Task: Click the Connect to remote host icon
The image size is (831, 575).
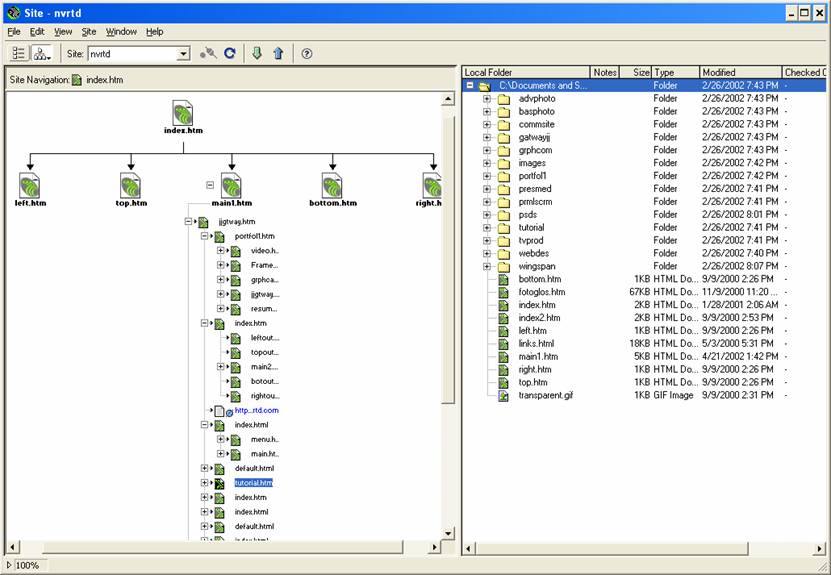Action: click(208, 54)
